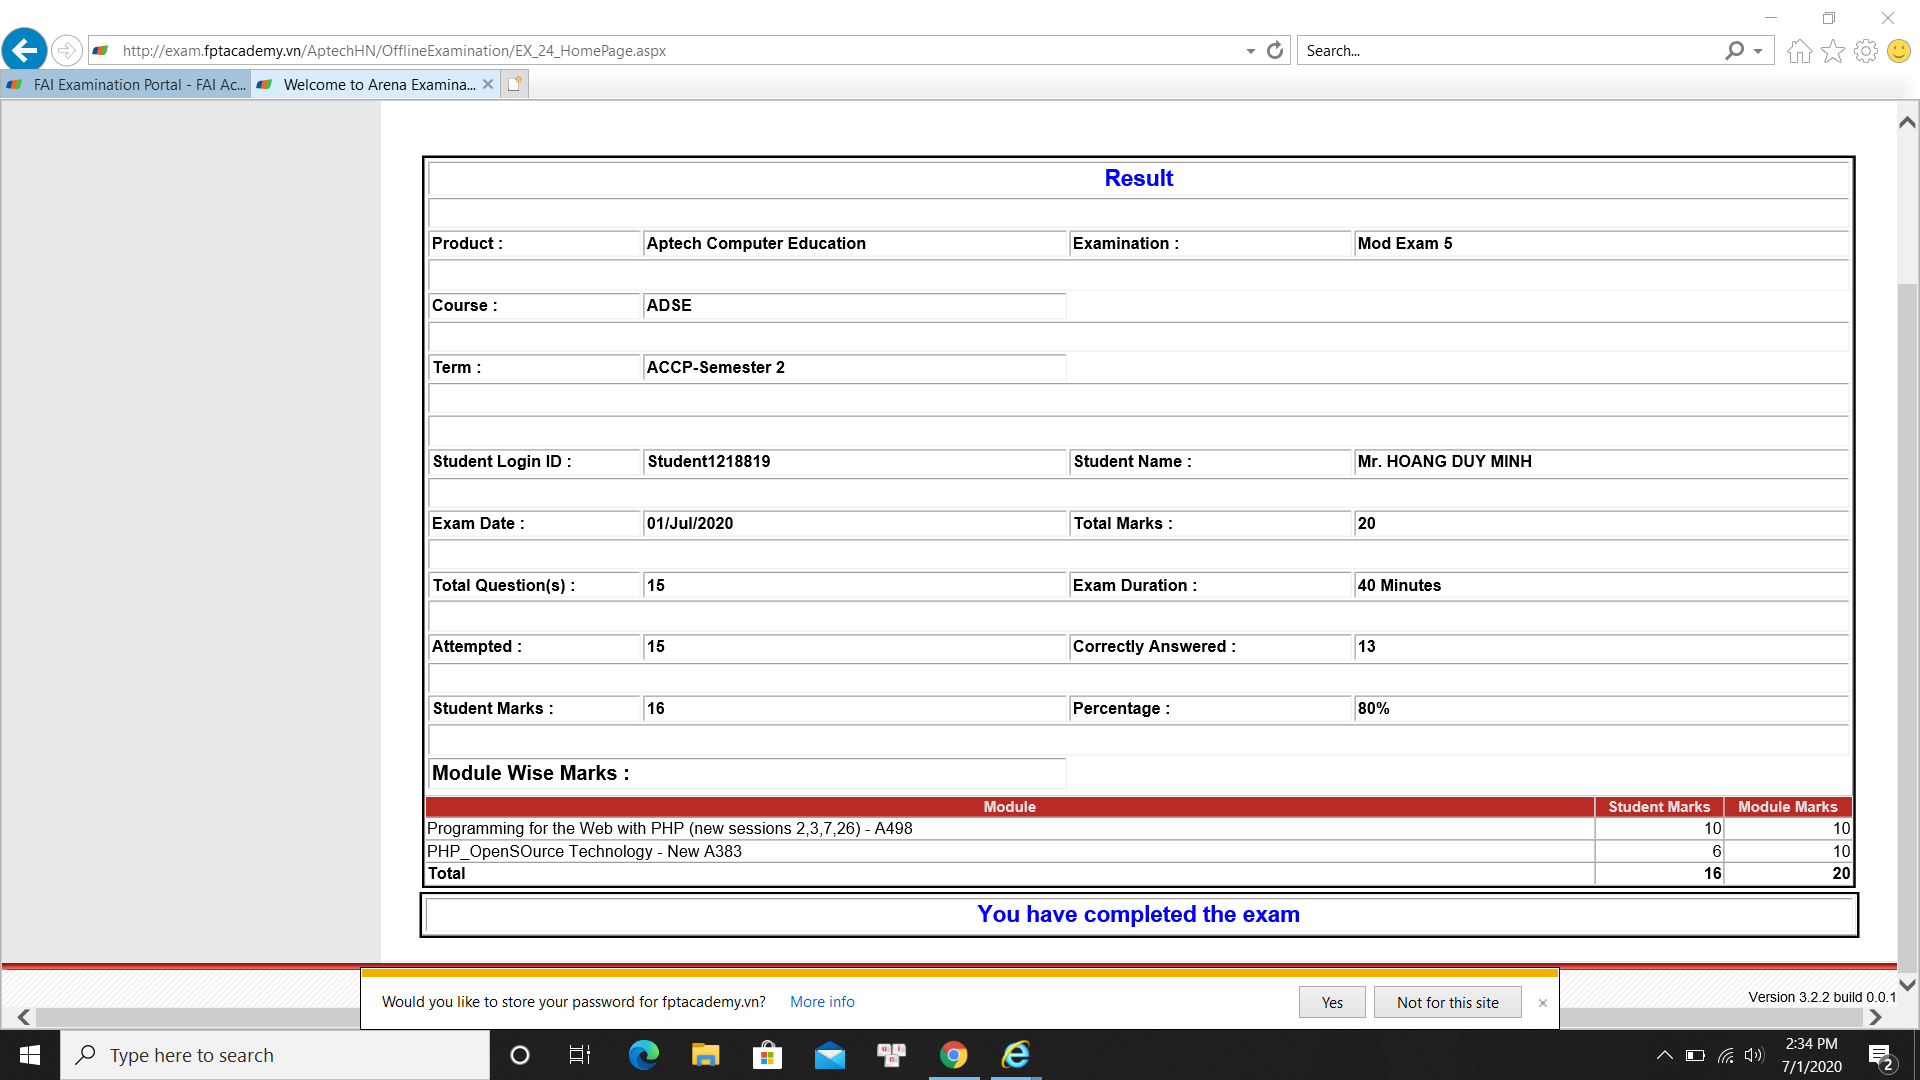Open Favorites star icon
Image resolution: width=1920 pixels, height=1080 pixels.
(1832, 51)
